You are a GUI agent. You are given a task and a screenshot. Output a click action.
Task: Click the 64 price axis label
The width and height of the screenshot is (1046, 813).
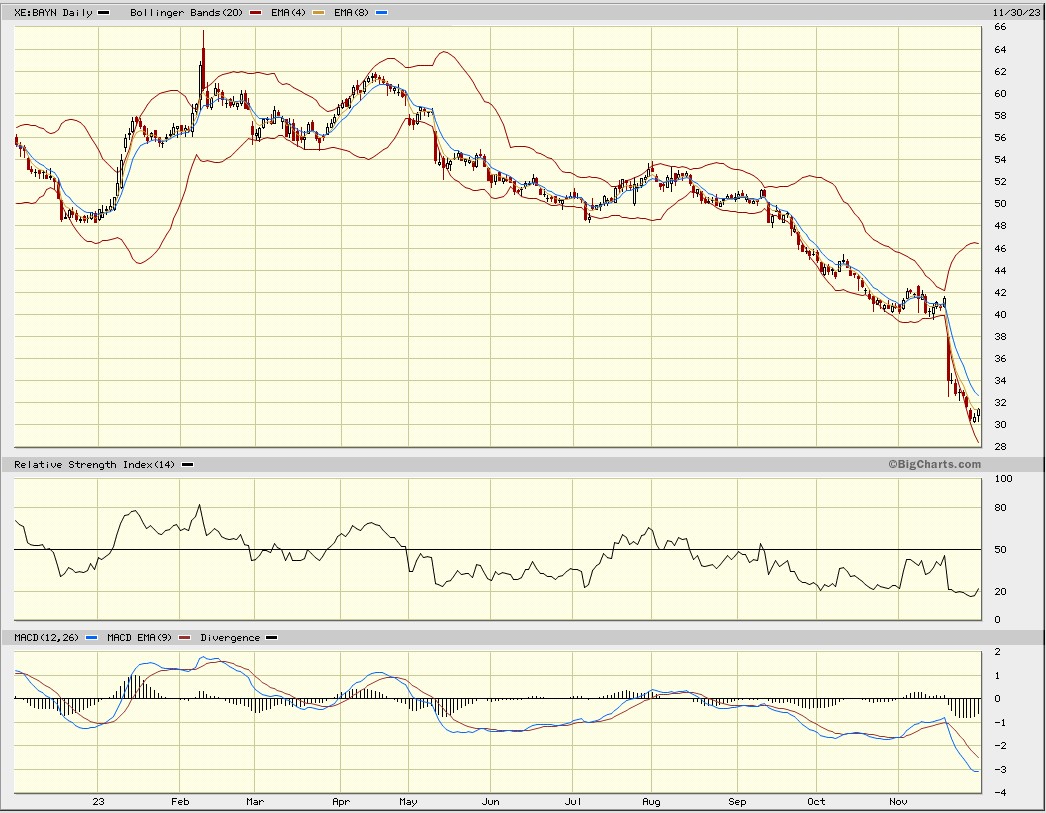pyautogui.click(x=1000, y=49)
